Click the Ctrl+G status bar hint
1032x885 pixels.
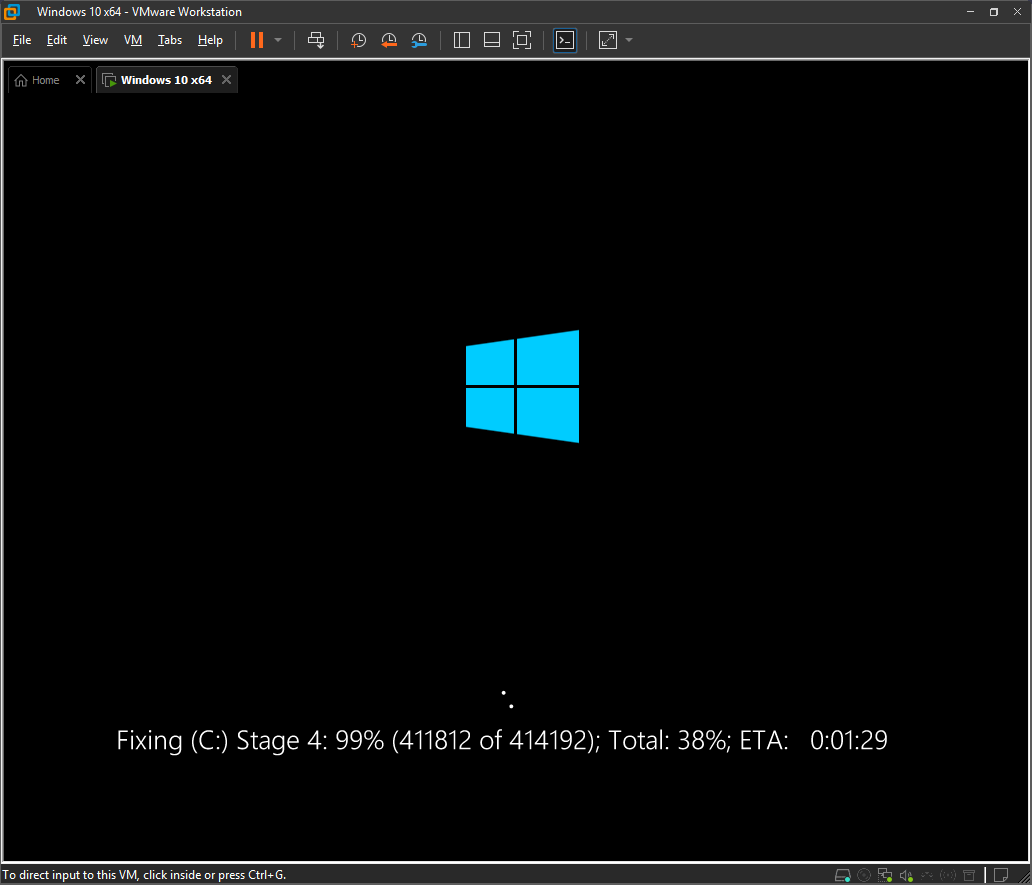pos(143,875)
